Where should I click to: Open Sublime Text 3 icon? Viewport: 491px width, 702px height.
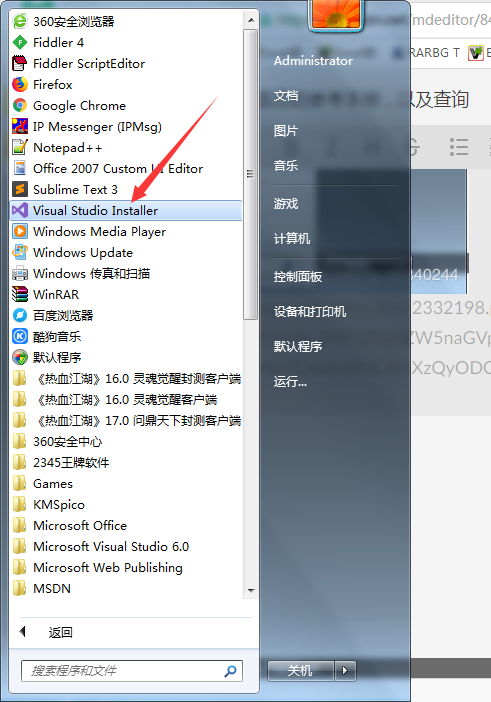pos(20,189)
